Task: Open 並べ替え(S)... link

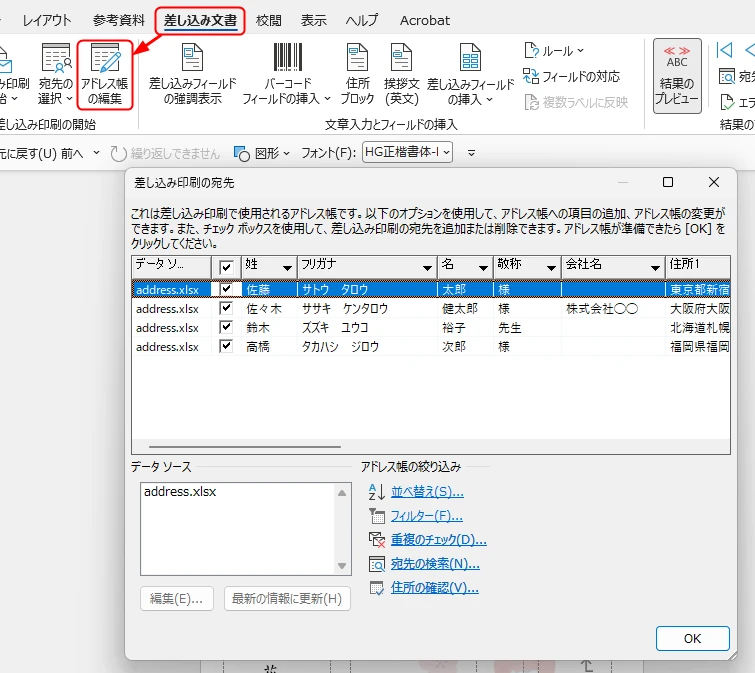Action: 427,492
